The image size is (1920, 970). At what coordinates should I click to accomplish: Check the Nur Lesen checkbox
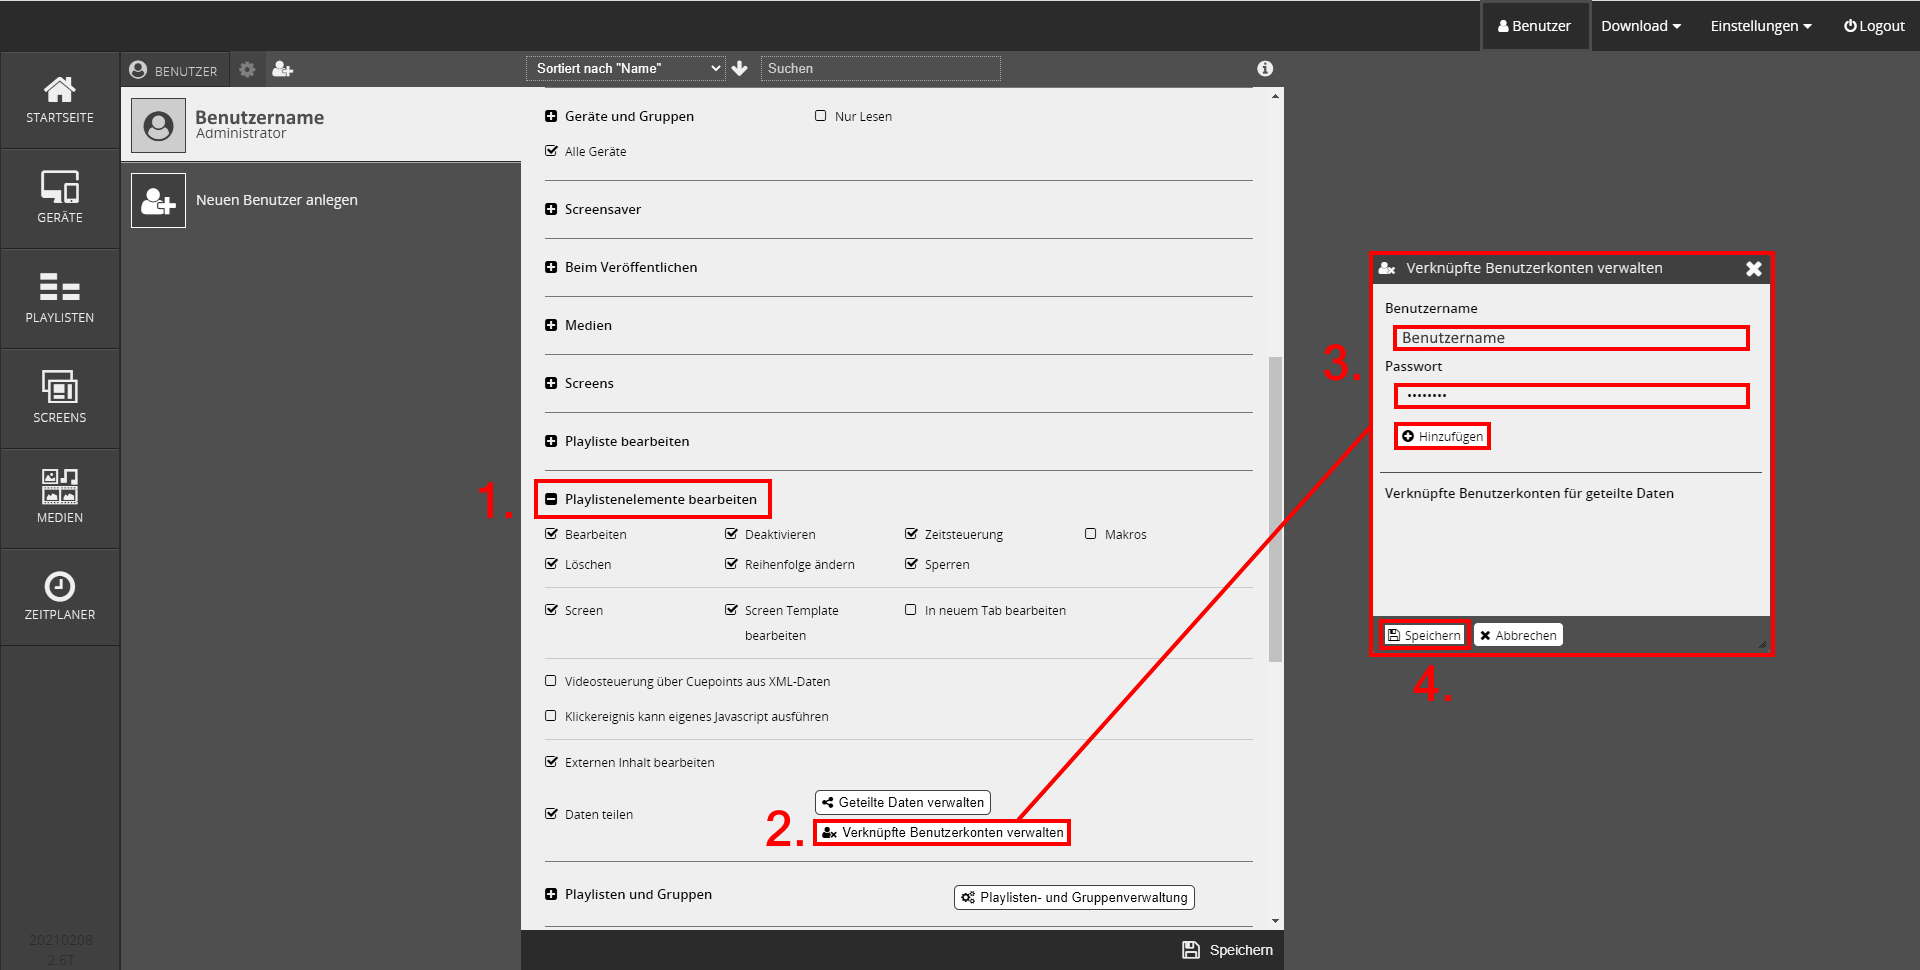(x=821, y=116)
